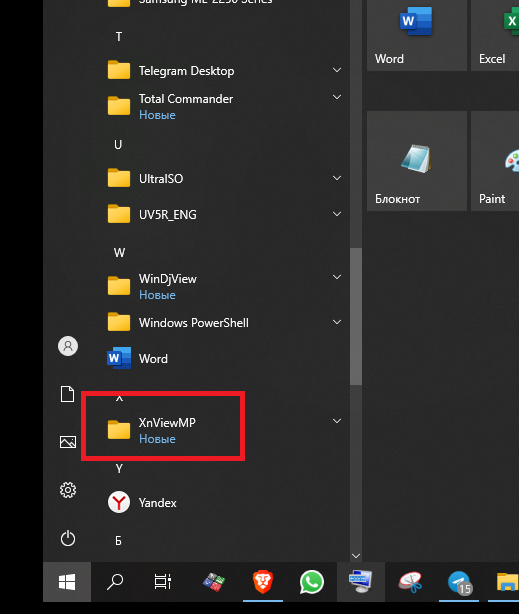Image resolution: width=519 pixels, height=614 pixels.
Task: Open Documents from Start sidebar
Action: pyautogui.click(x=67, y=394)
